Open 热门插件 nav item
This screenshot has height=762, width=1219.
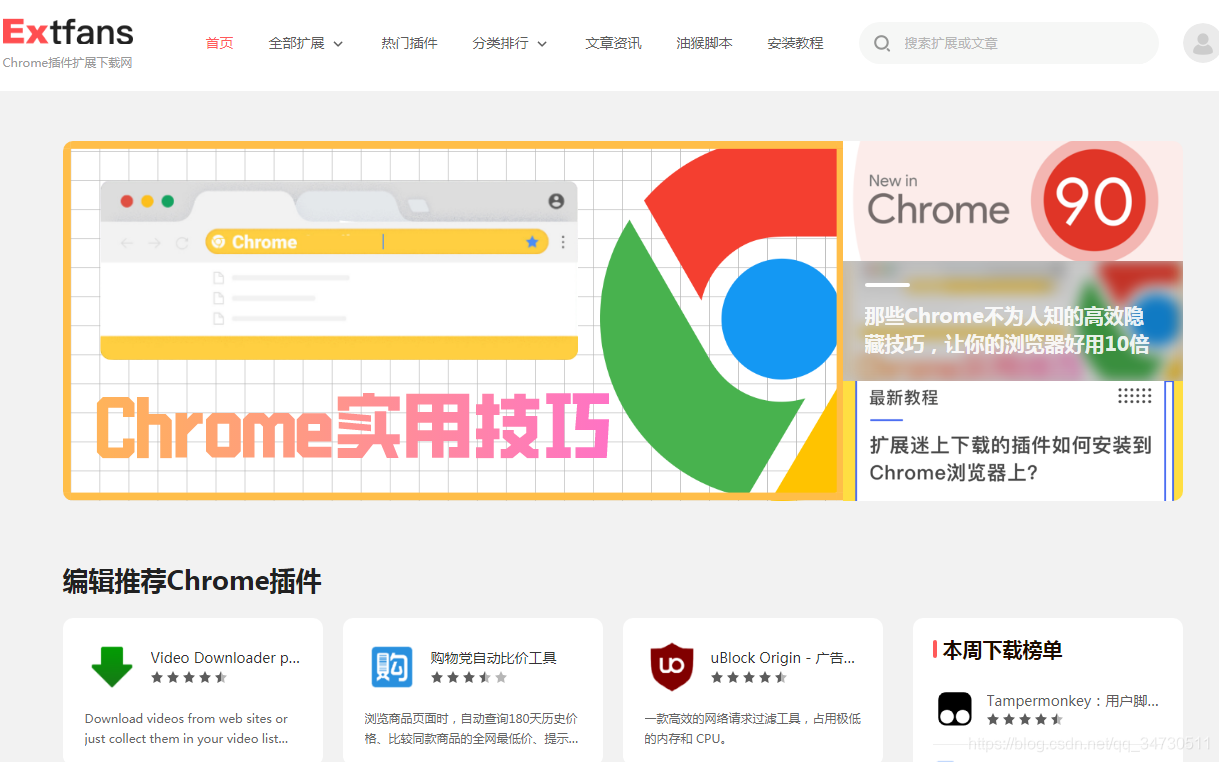coord(409,43)
